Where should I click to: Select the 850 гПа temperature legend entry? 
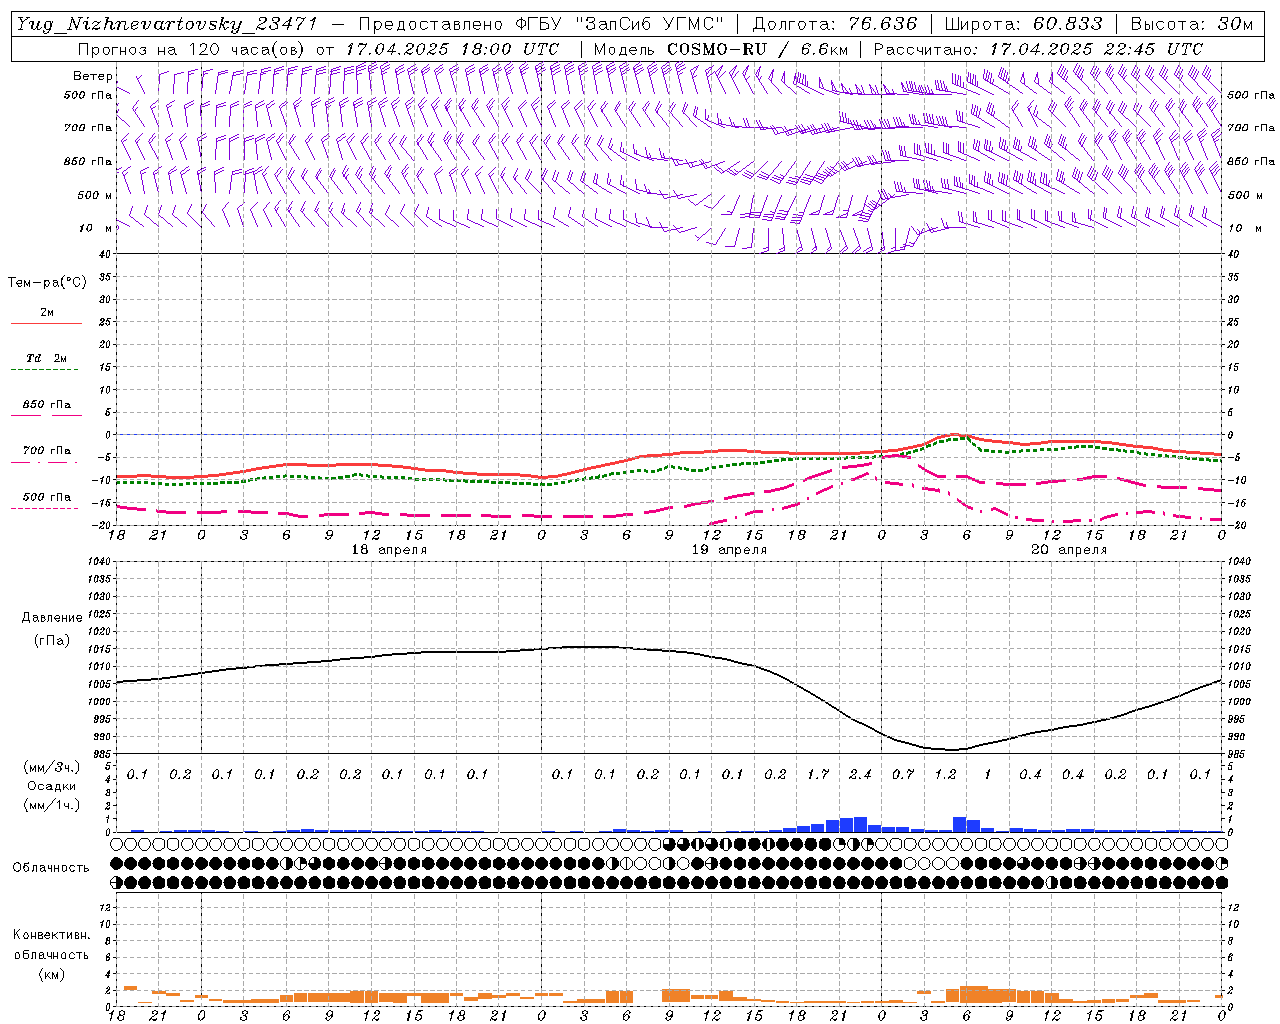(x=46, y=405)
